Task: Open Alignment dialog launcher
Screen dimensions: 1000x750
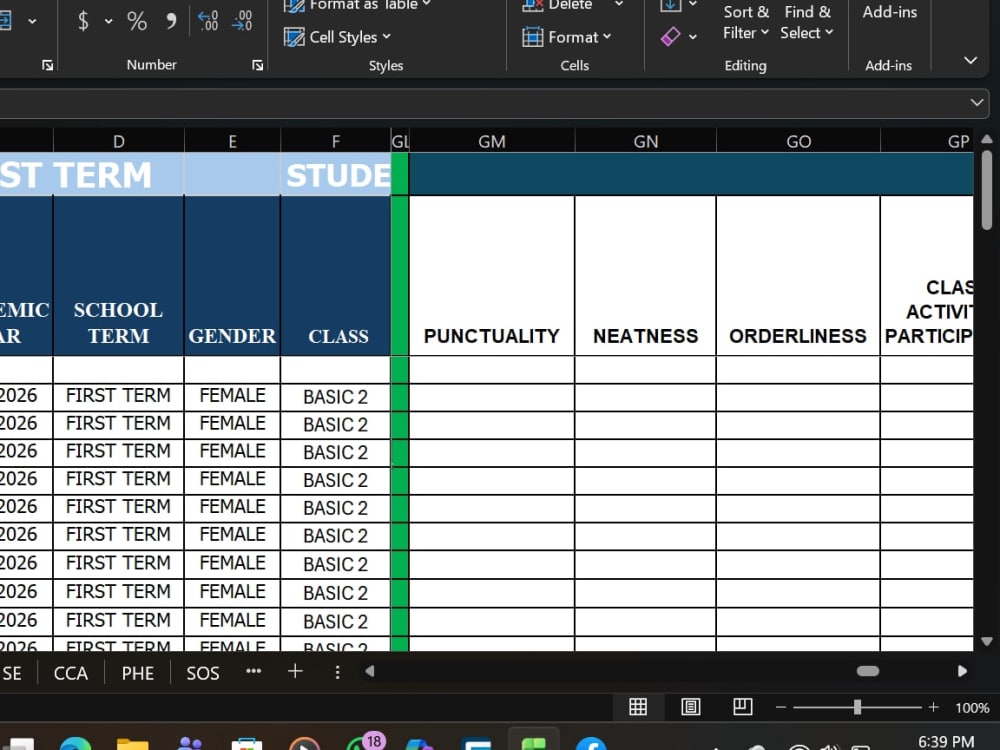Action: [47, 65]
